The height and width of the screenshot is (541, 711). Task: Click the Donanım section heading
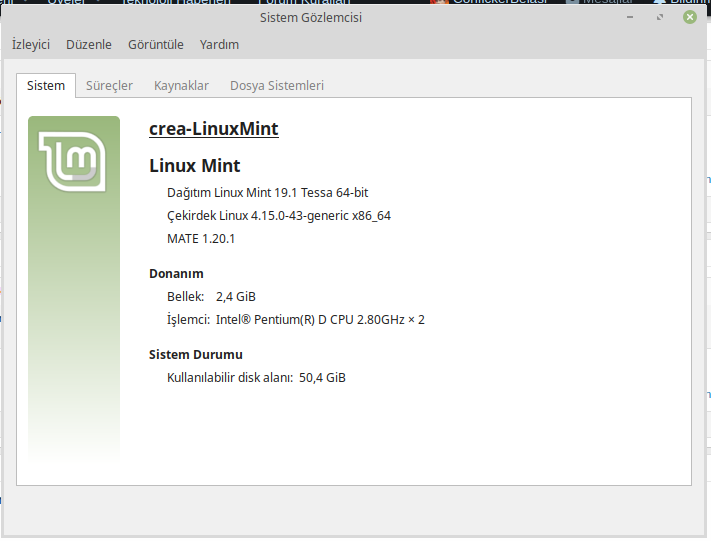click(176, 274)
